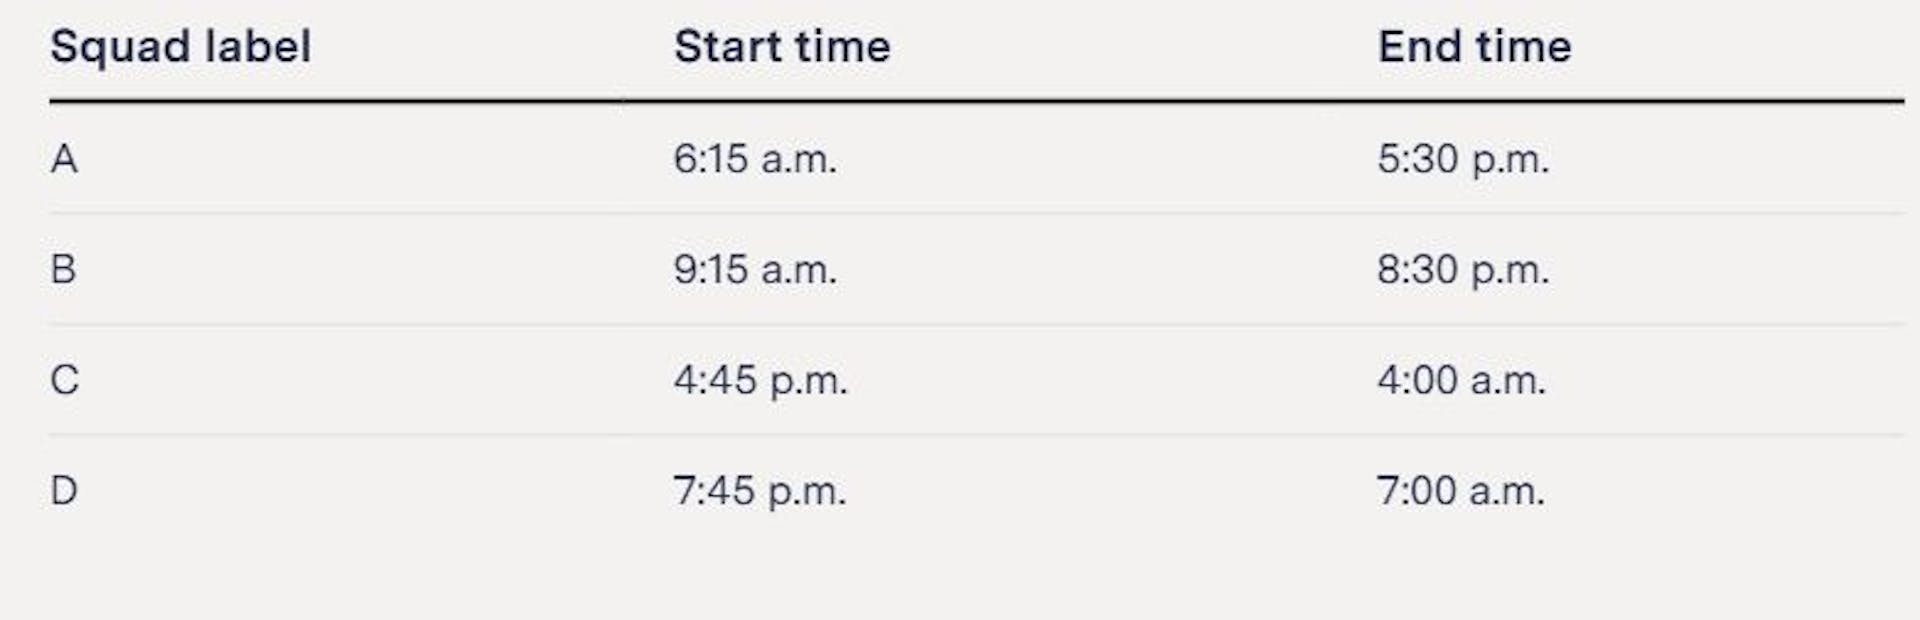Select squad label cell D
This screenshot has width=1920, height=620.
pos(64,491)
